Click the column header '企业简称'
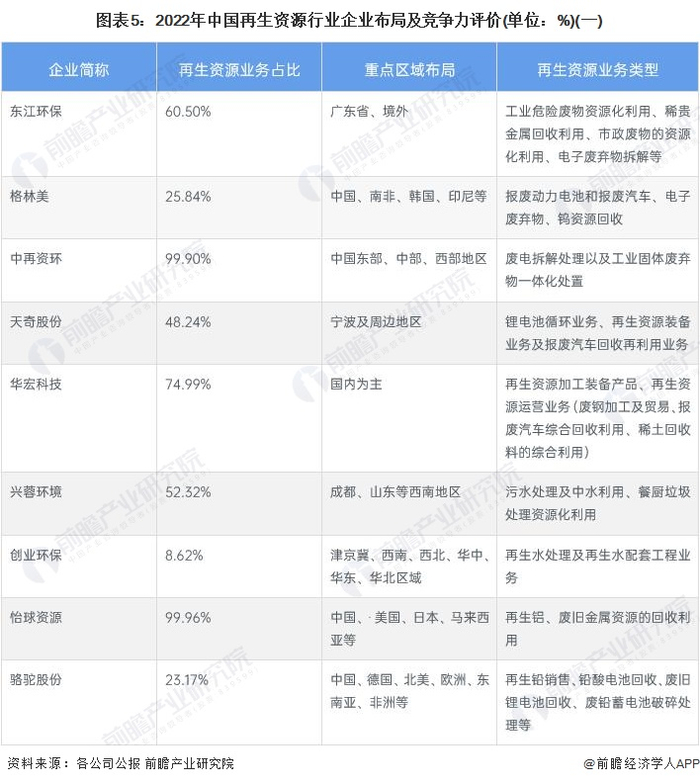The image size is (700, 784). coord(79,70)
